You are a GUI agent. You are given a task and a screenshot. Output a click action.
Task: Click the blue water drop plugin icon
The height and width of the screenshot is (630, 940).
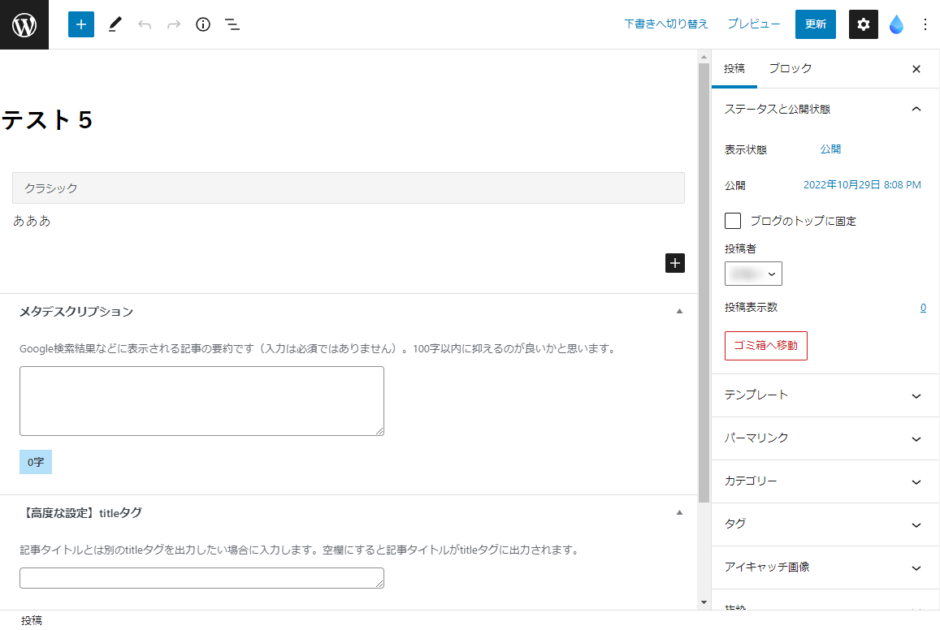click(x=896, y=24)
